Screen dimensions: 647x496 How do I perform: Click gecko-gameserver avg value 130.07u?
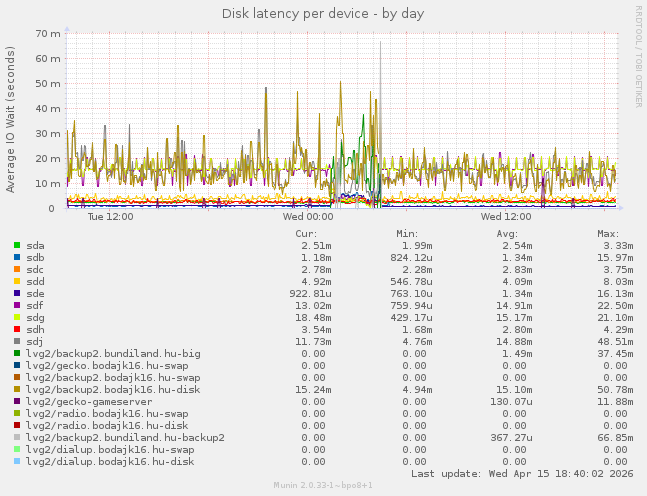point(511,402)
